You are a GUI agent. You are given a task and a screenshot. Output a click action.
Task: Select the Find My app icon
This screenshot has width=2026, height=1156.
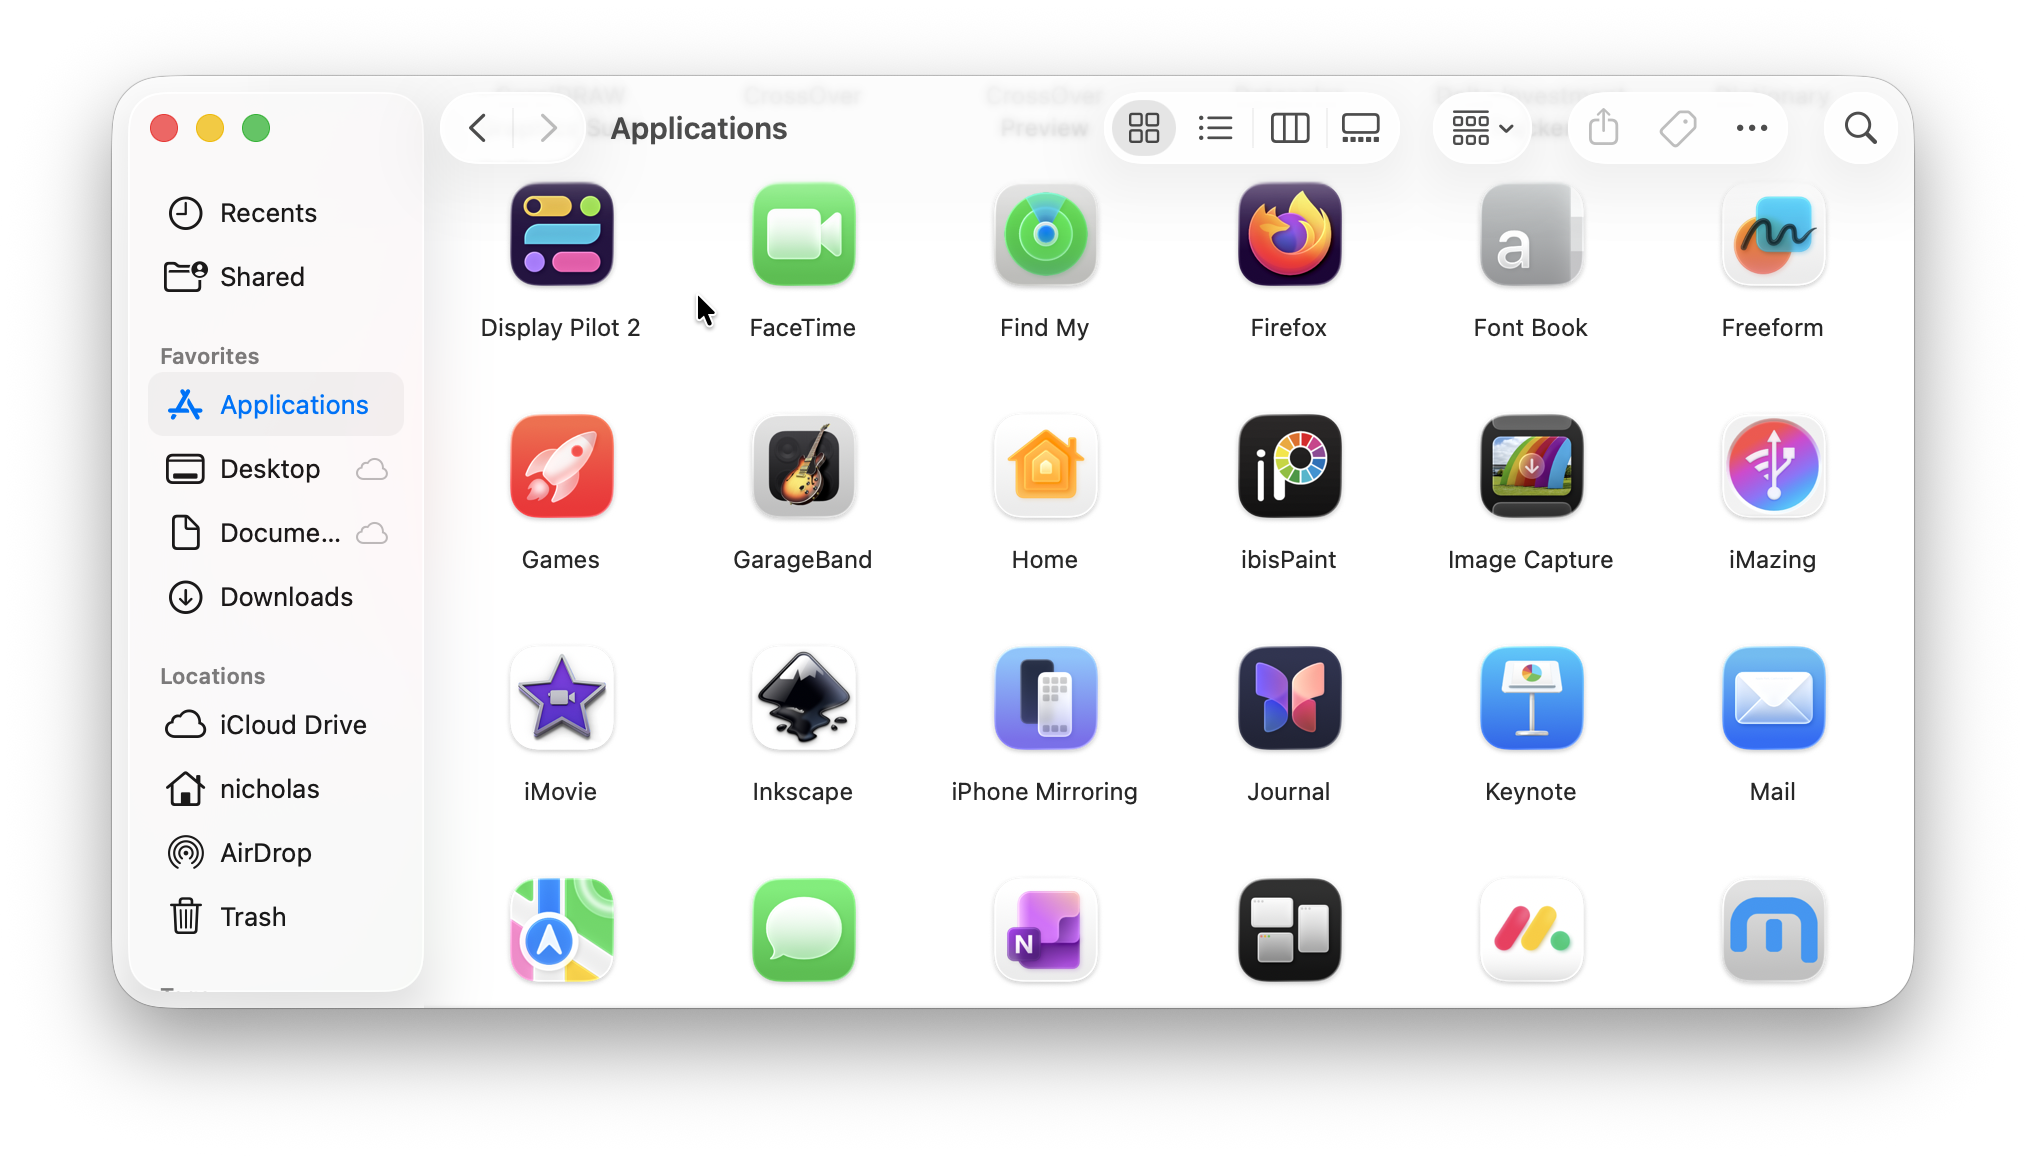click(1045, 235)
